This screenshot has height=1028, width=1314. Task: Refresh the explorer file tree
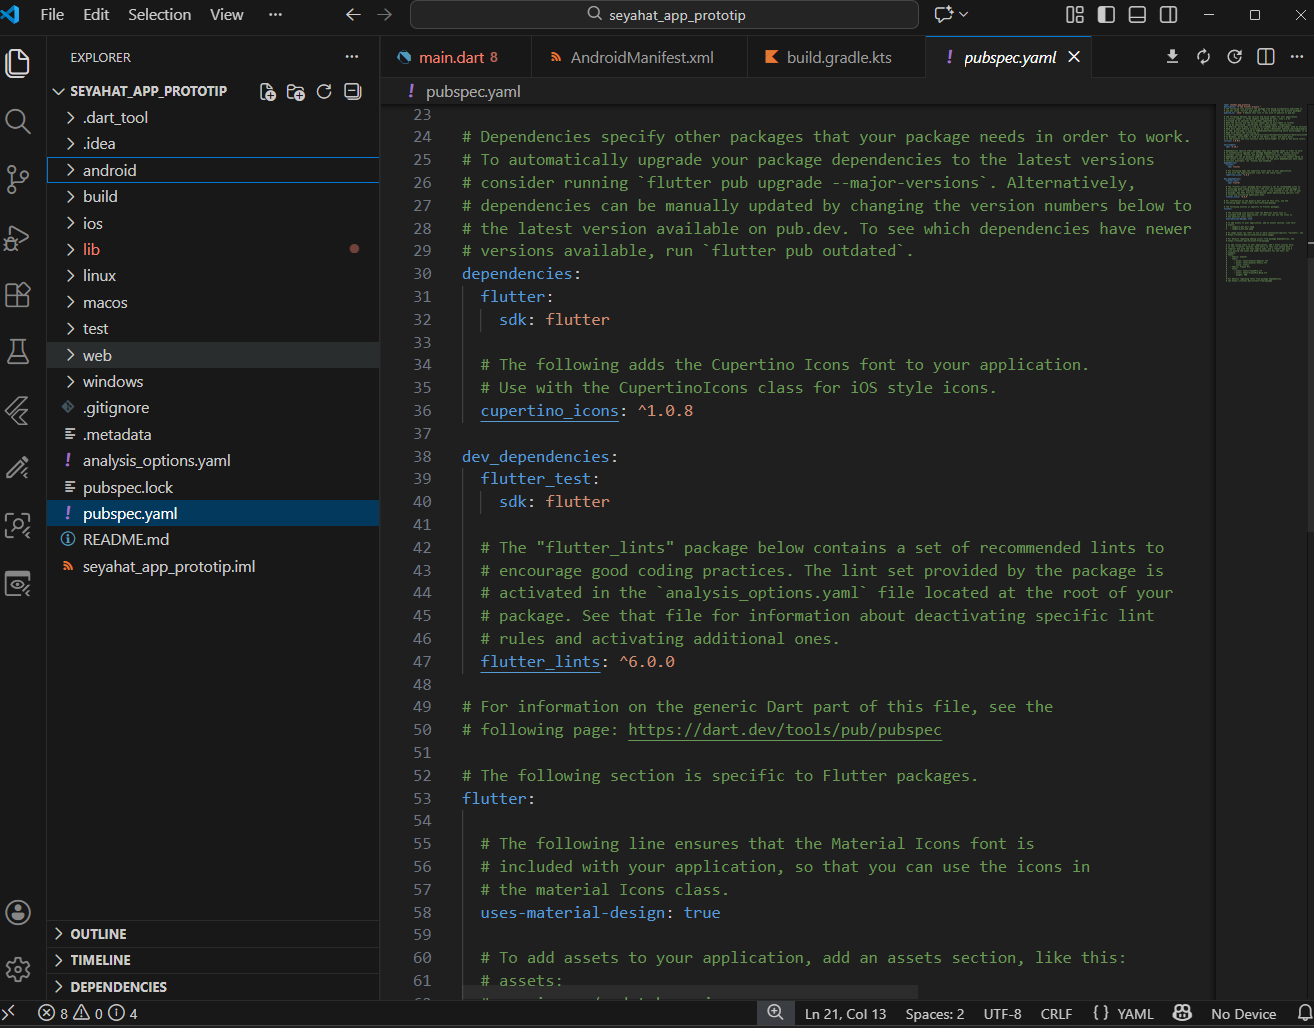[324, 91]
